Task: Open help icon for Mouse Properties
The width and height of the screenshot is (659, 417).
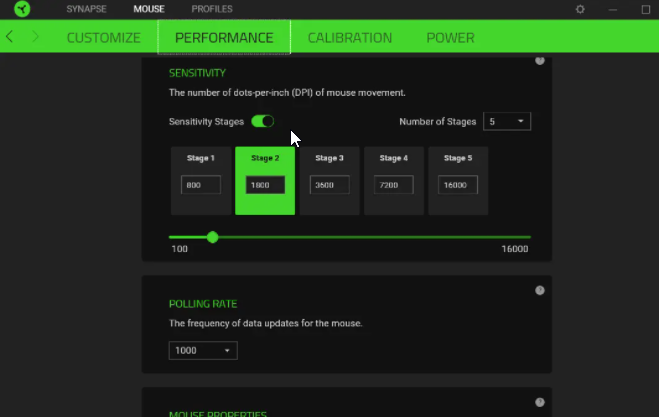Action: coord(540,402)
